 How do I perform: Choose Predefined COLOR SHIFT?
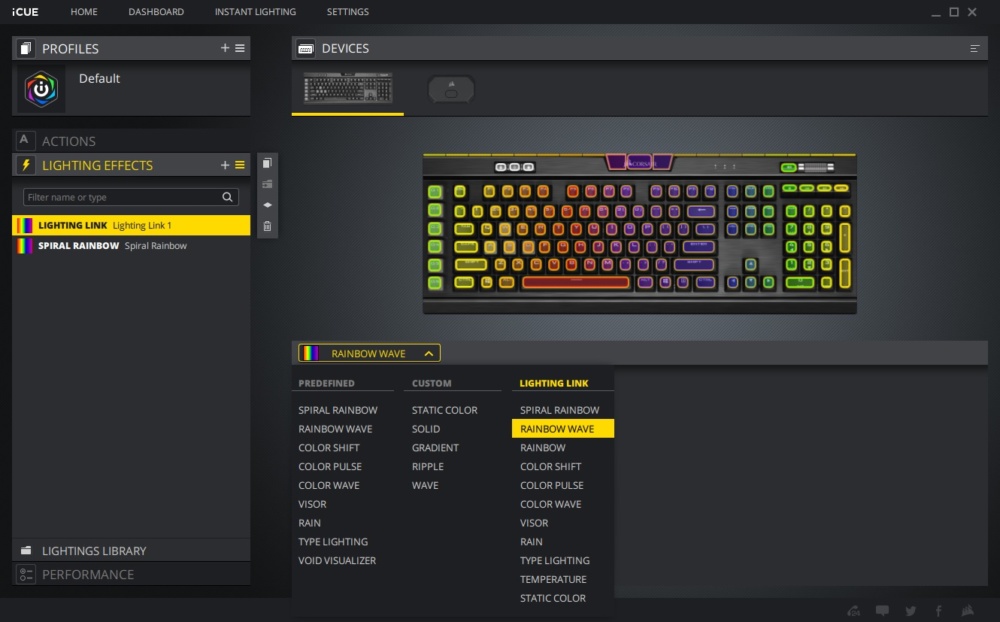point(328,447)
